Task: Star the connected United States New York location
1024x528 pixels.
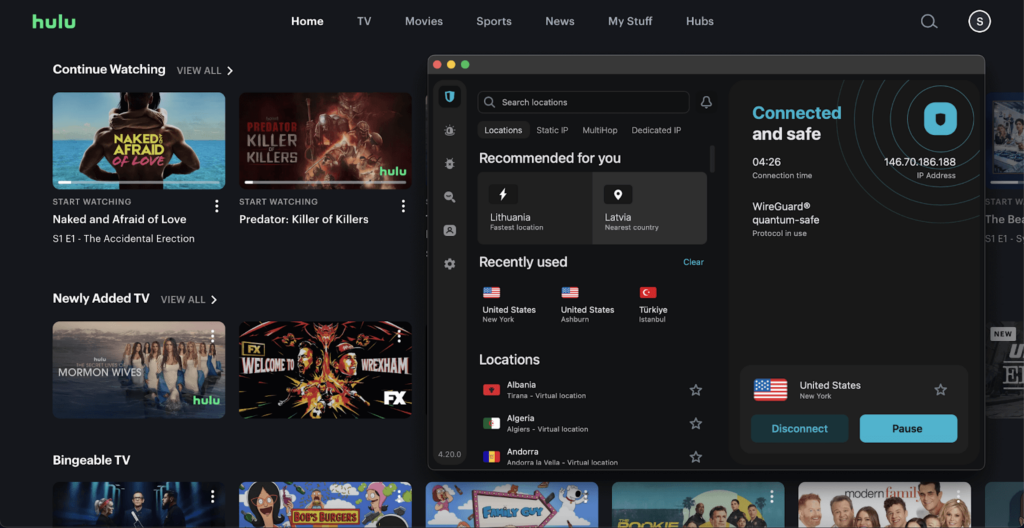Action: pos(940,390)
